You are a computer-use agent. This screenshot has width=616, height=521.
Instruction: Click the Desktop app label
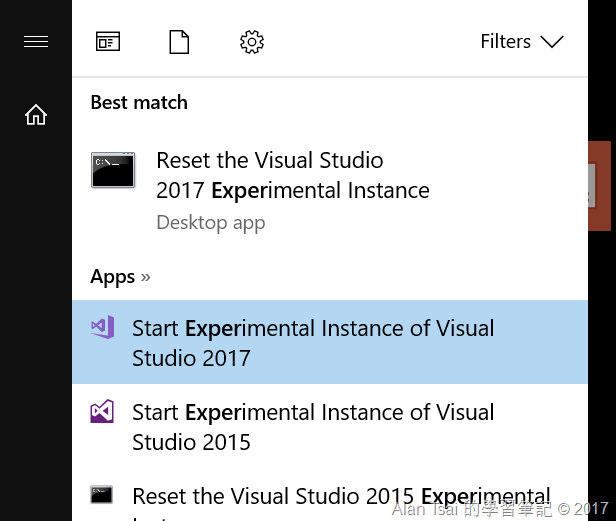pos(211,223)
